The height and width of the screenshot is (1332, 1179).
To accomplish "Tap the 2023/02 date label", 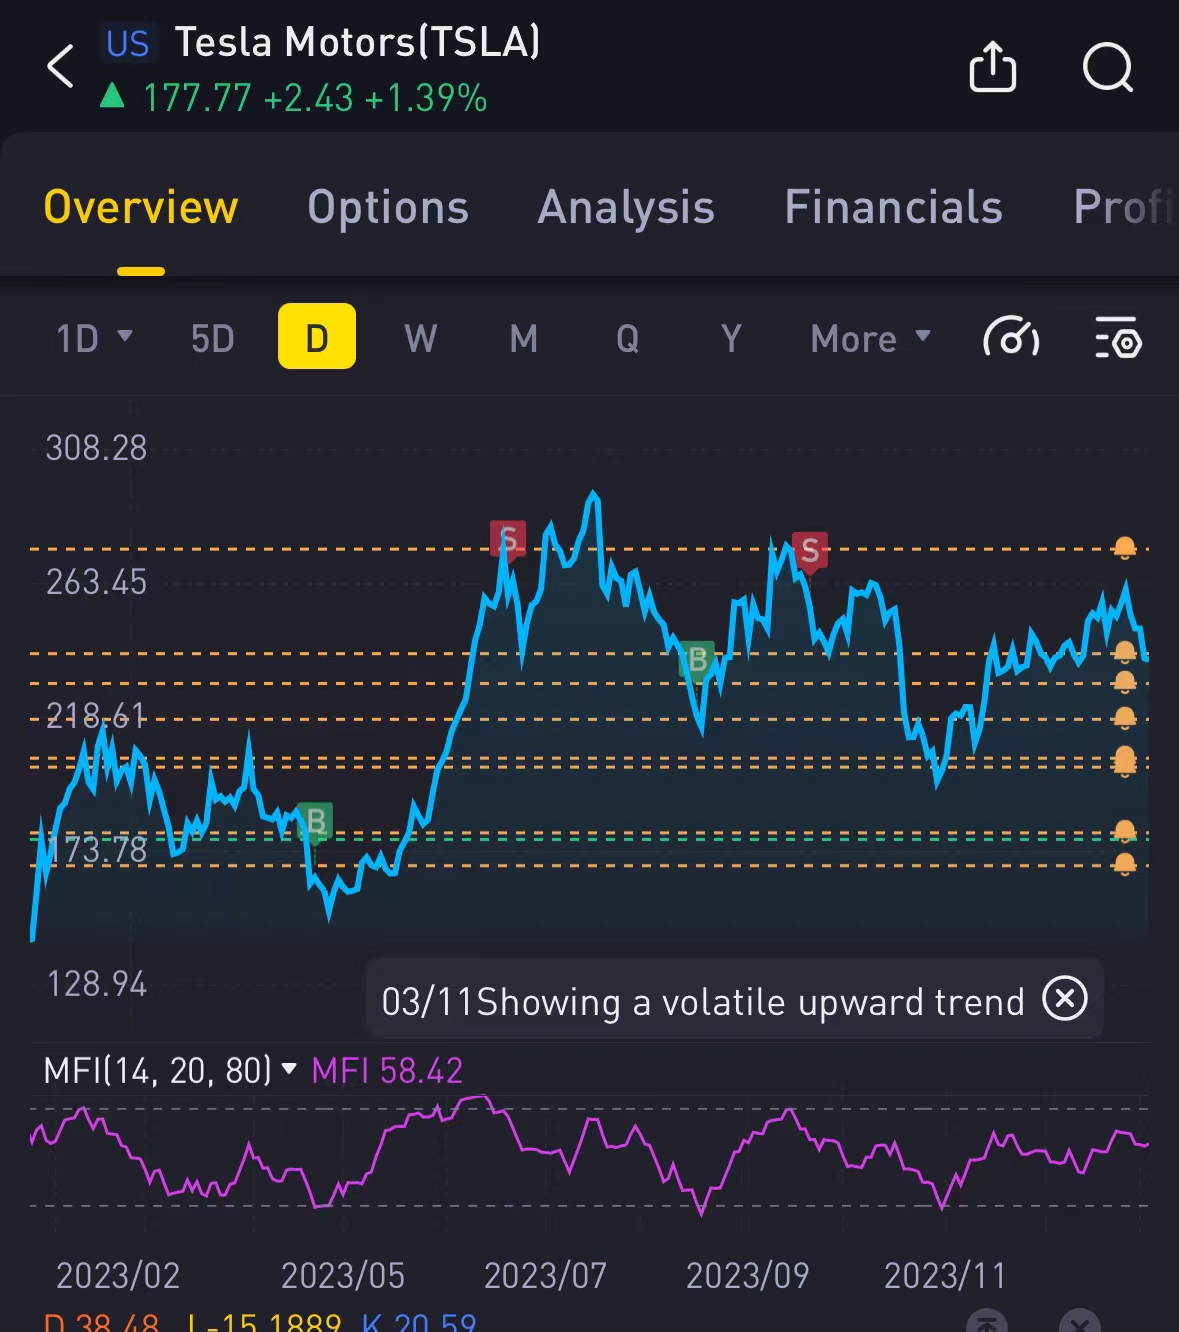I will (118, 1275).
